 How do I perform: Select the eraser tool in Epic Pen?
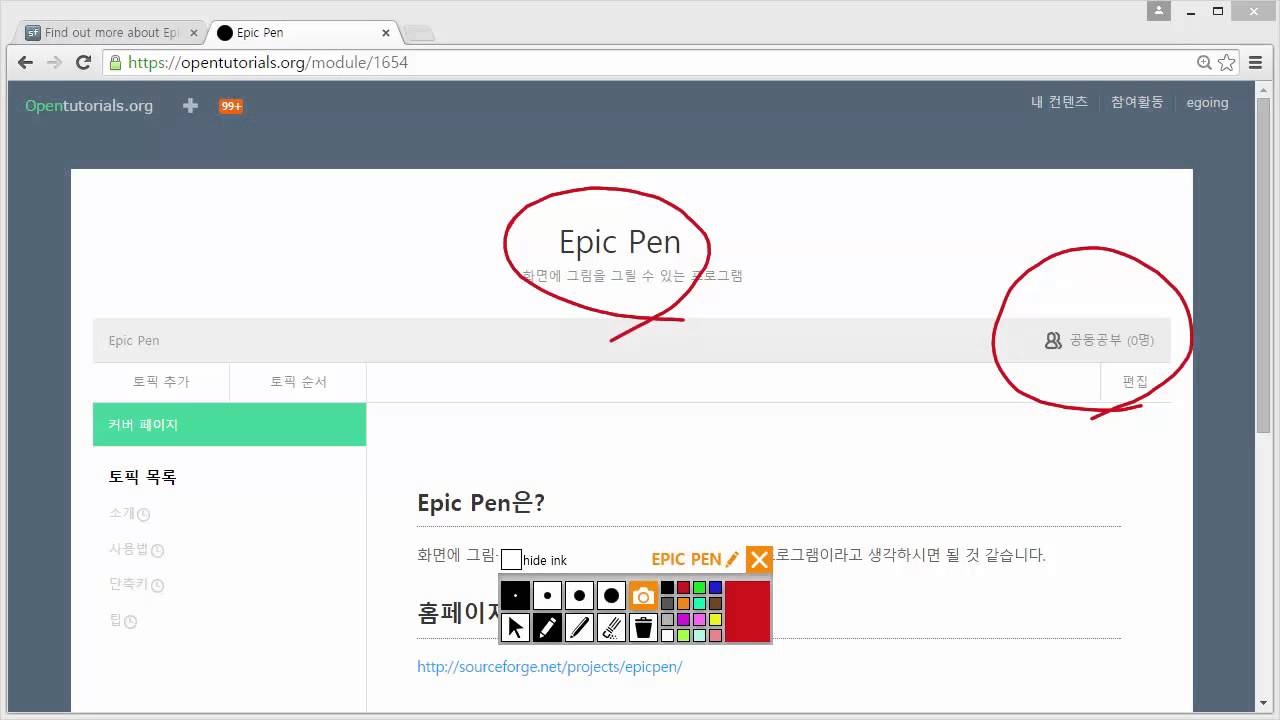point(611,627)
